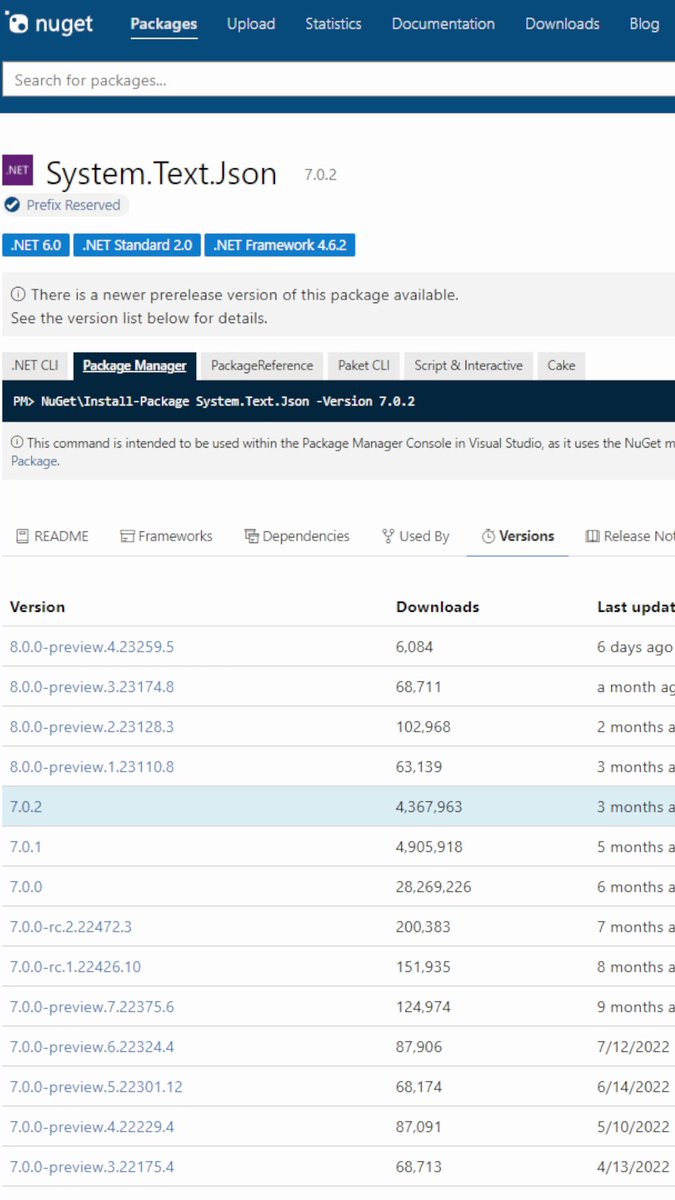This screenshot has height=1200, width=675.
Task: Click the 6,084 downloads cell
Action: (x=415, y=647)
